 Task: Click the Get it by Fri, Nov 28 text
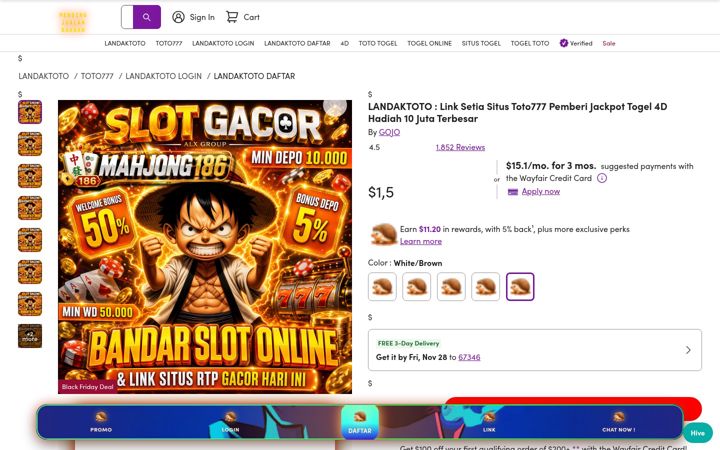[411, 357]
